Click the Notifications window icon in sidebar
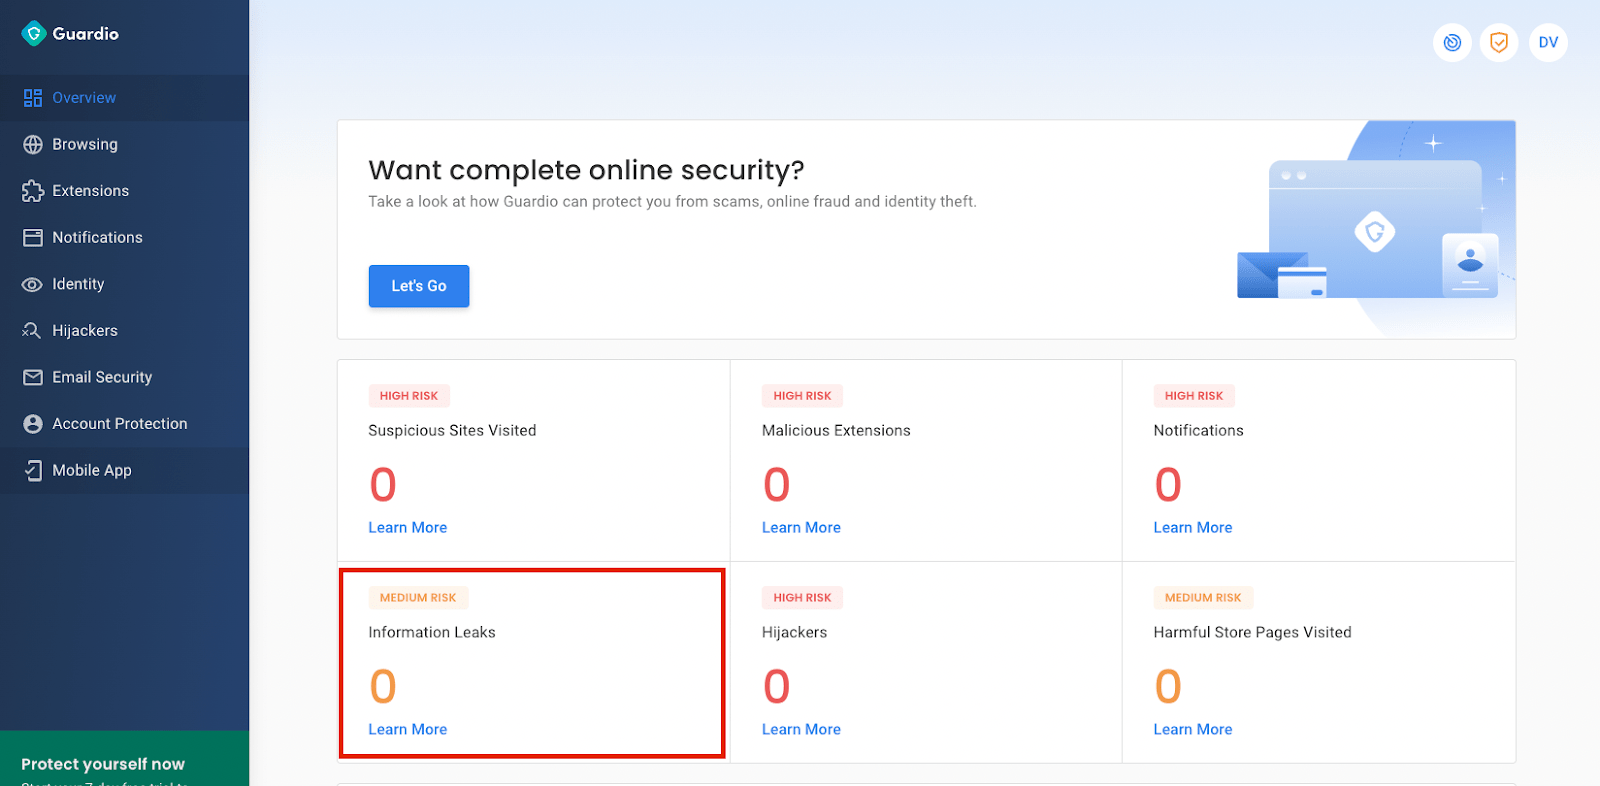Screen dimensions: 1600x786 [x=33, y=237]
